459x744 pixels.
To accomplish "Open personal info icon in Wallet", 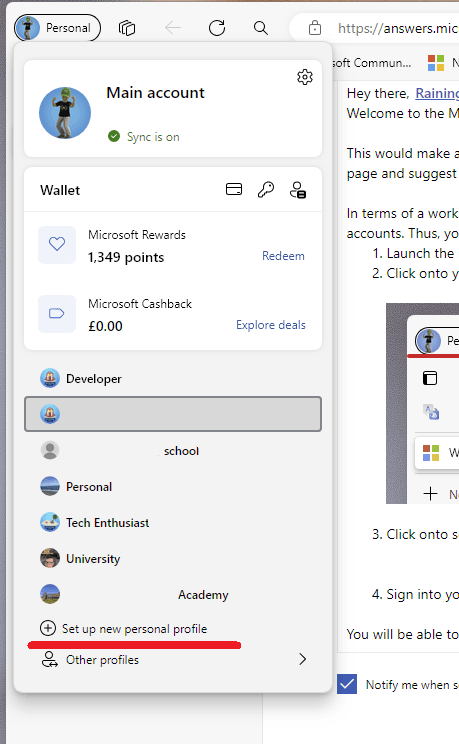I will pos(298,190).
